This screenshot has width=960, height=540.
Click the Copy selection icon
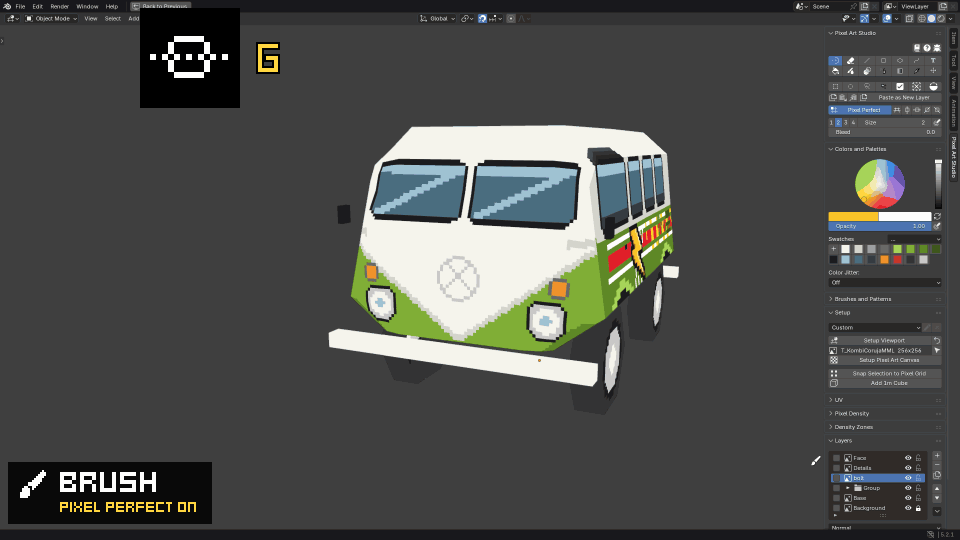pos(833,97)
